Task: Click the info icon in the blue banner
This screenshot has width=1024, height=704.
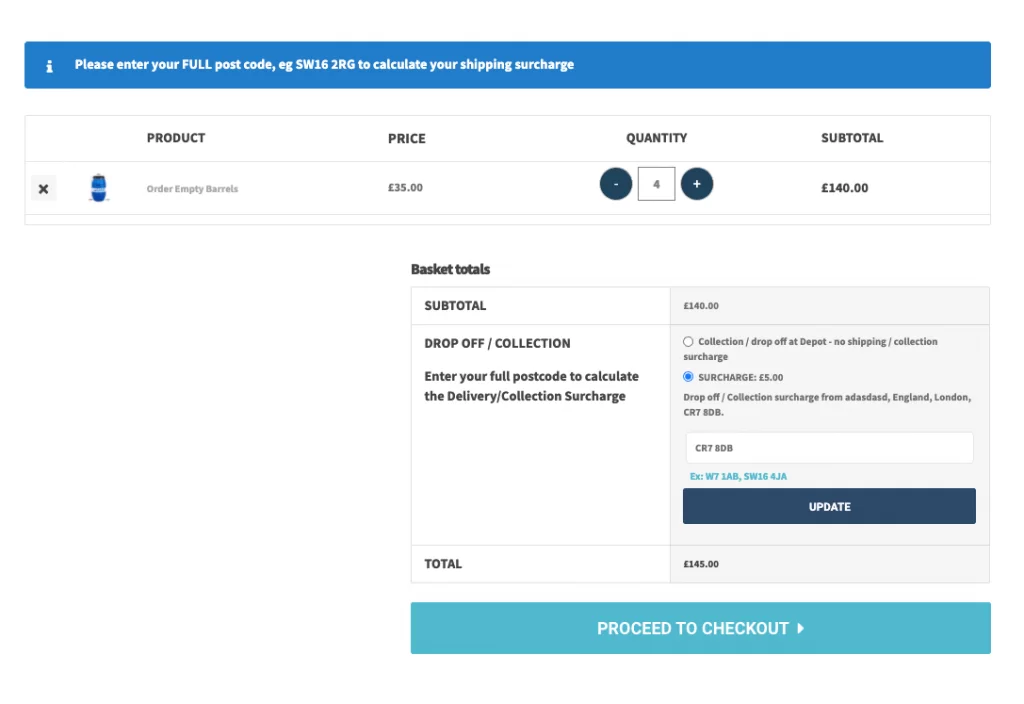Action: pyautogui.click(x=49, y=66)
